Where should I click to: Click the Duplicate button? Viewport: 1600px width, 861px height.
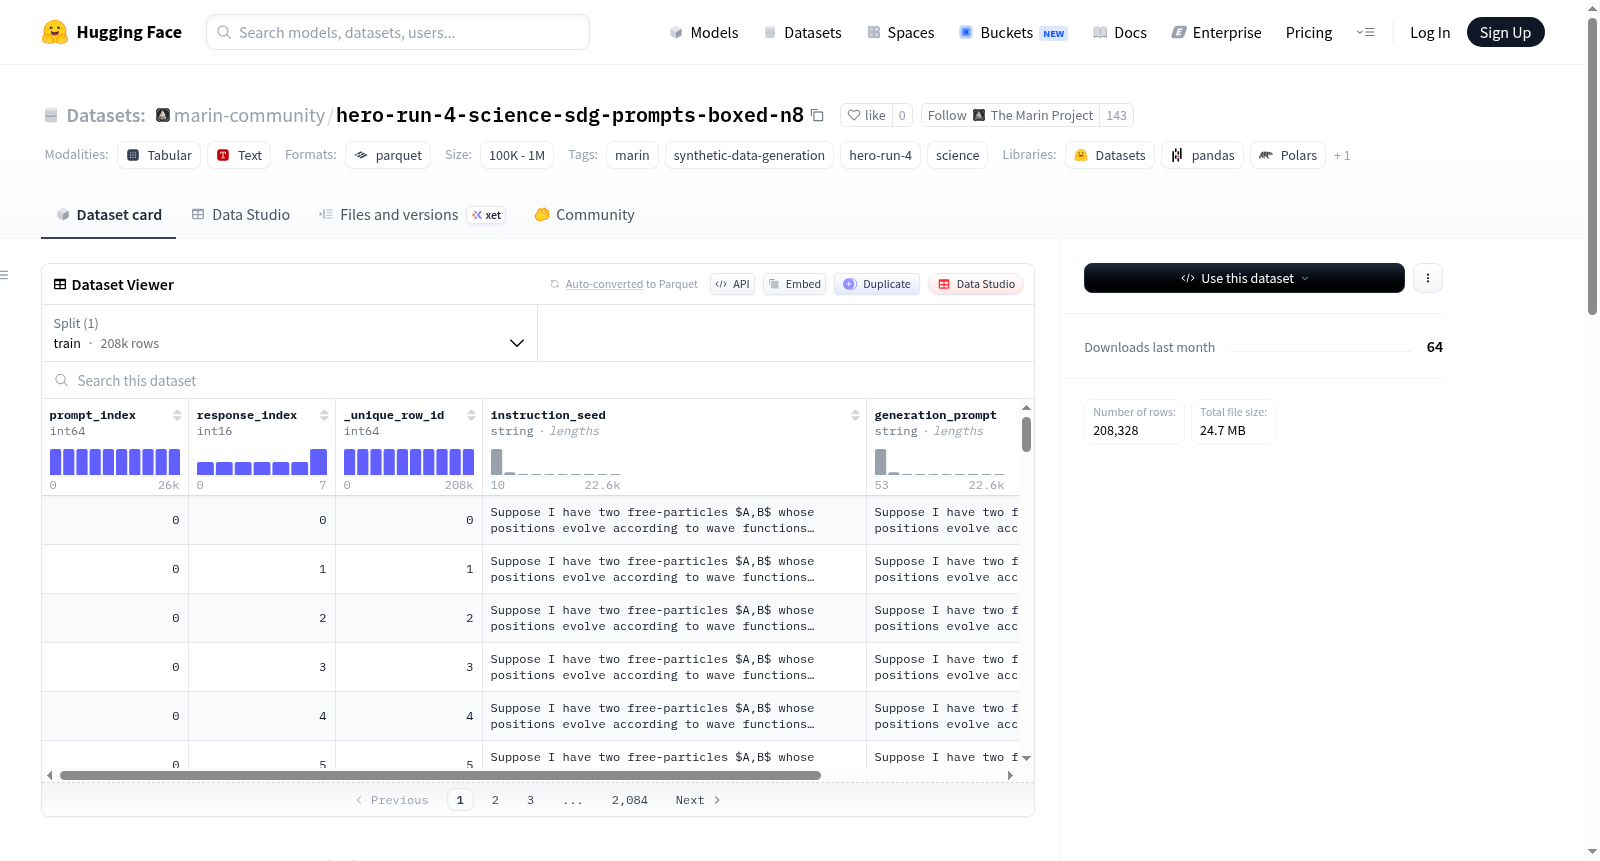coord(877,284)
